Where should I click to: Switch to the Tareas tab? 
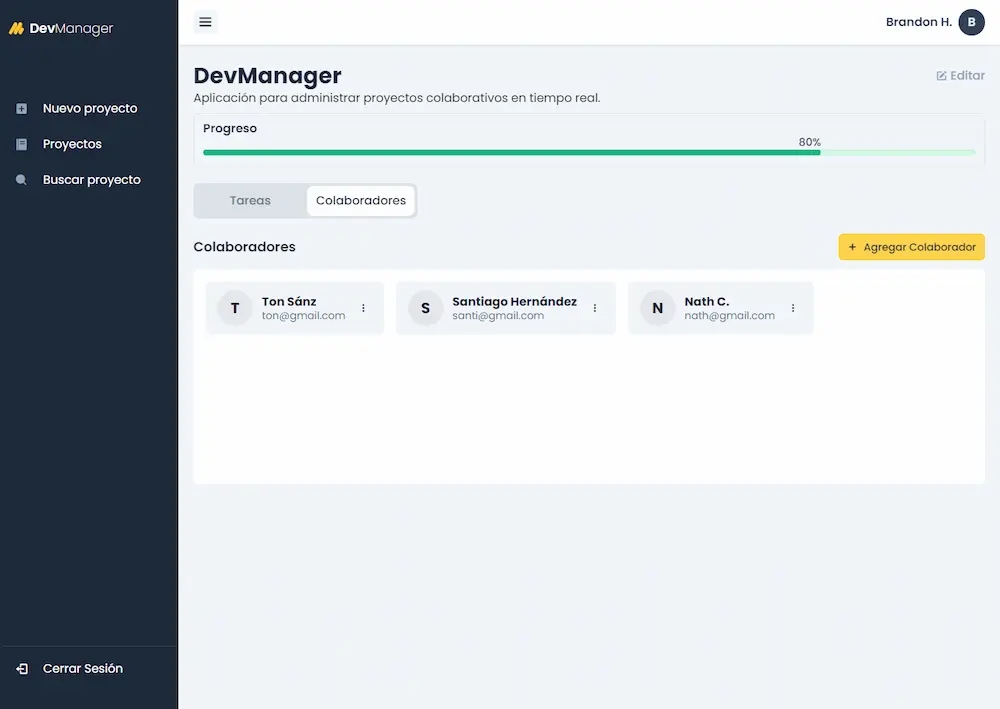[x=250, y=201]
